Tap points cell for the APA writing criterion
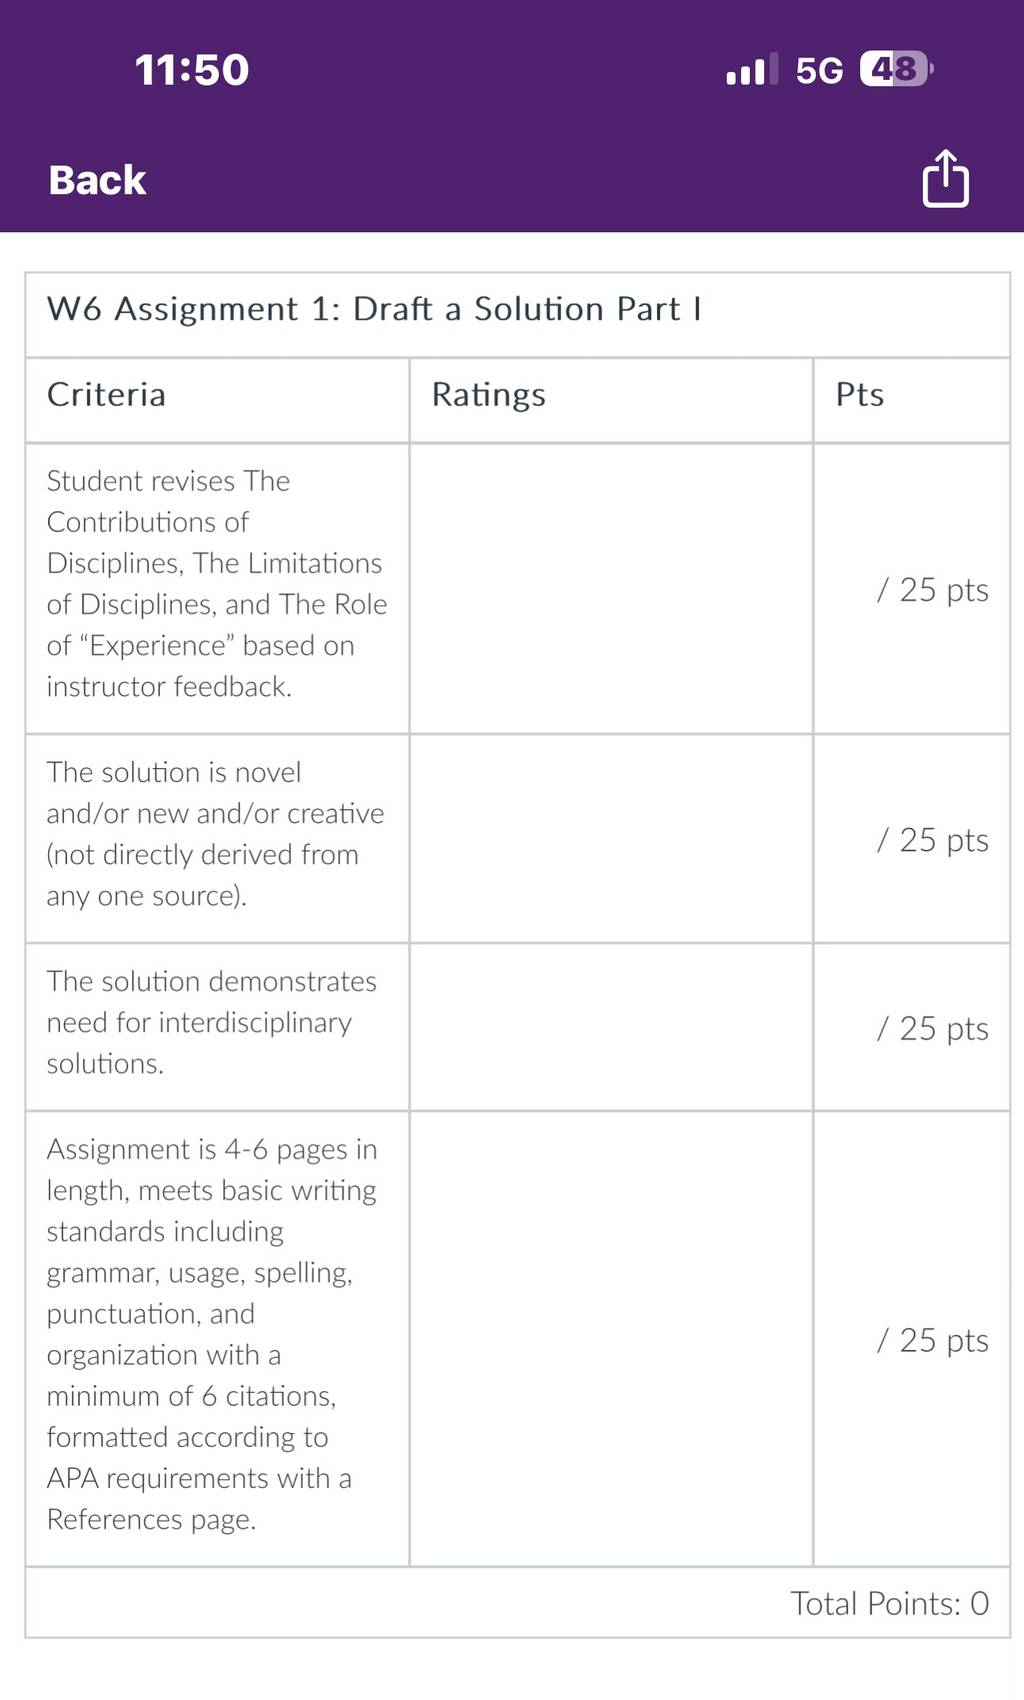The height and width of the screenshot is (1700, 1024). point(911,1339)
